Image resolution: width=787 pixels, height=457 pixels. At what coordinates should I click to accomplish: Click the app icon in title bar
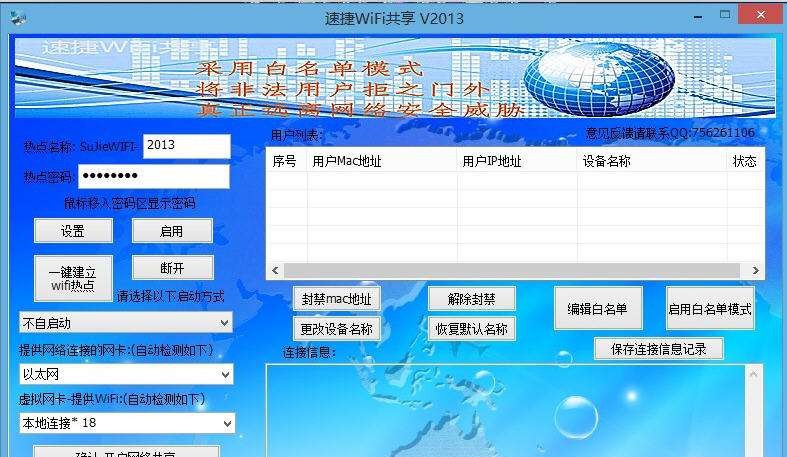tap(18, 18)
